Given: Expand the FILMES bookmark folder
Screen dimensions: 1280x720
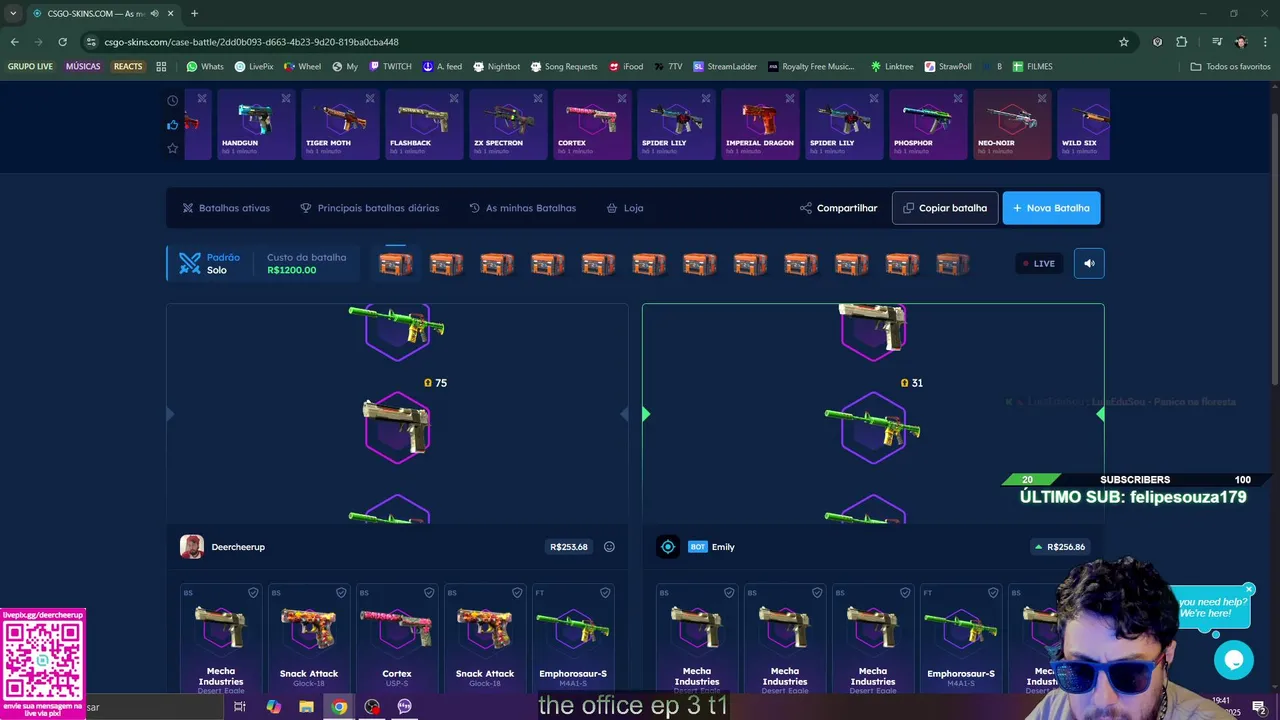Looking at the screenshot, I should coord(1032,66).
